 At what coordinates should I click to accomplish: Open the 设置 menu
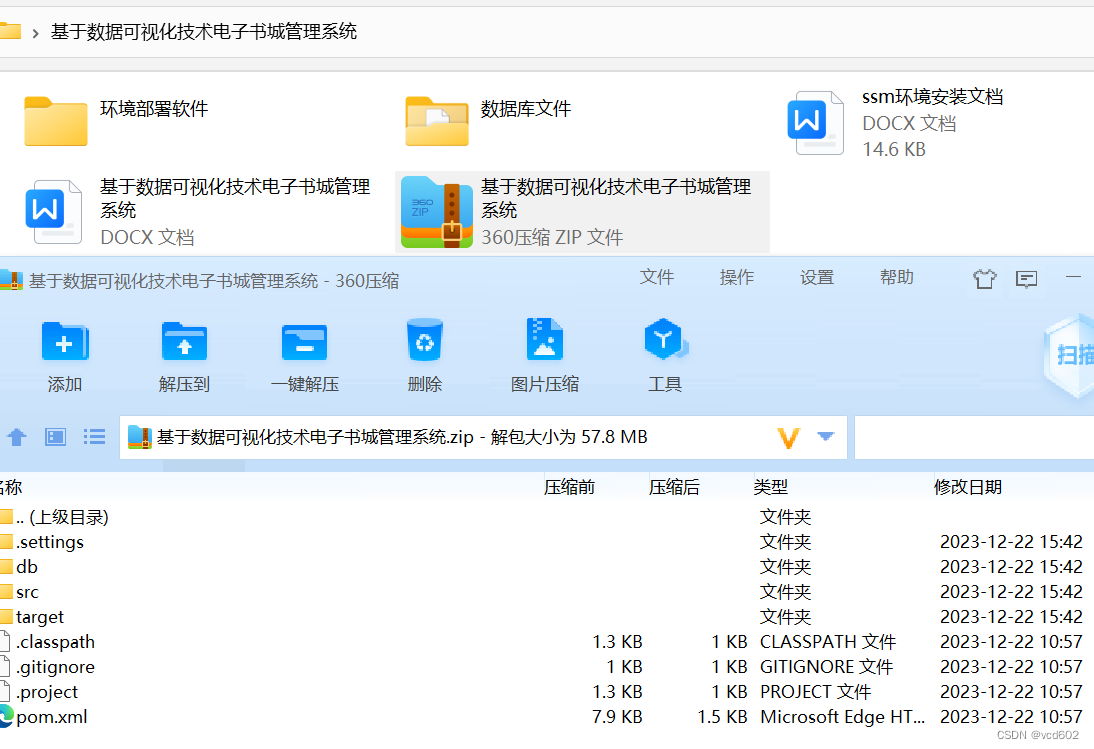816,277
